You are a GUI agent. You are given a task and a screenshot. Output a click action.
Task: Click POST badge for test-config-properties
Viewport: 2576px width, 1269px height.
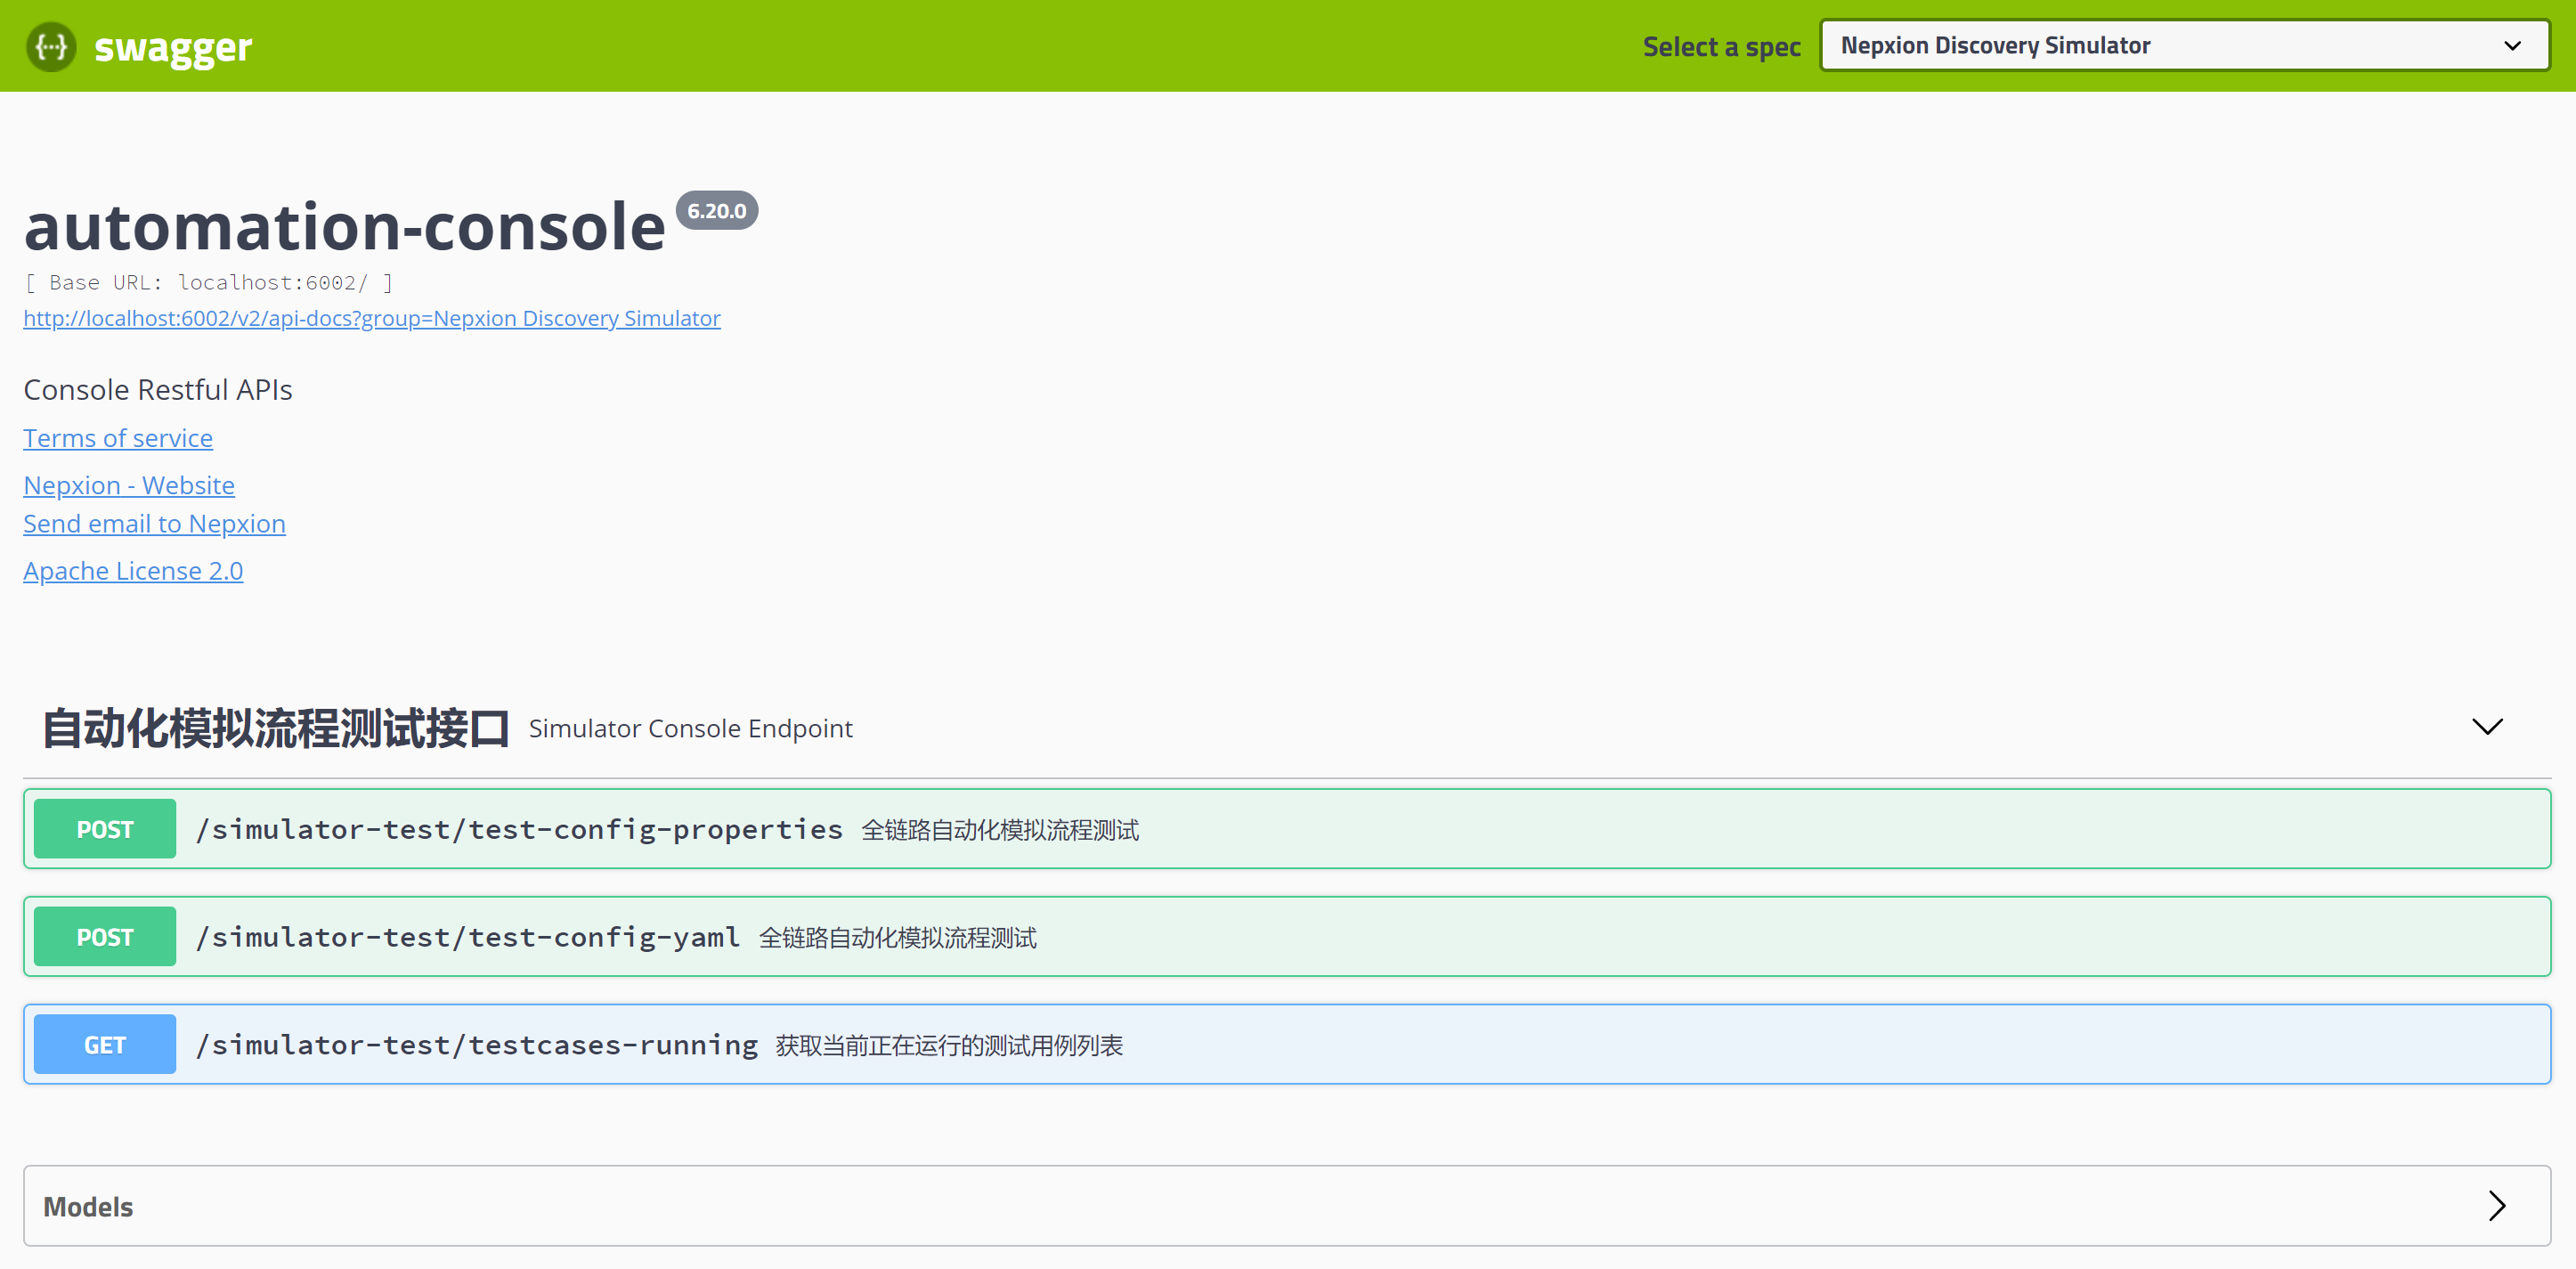click(105, 829)
